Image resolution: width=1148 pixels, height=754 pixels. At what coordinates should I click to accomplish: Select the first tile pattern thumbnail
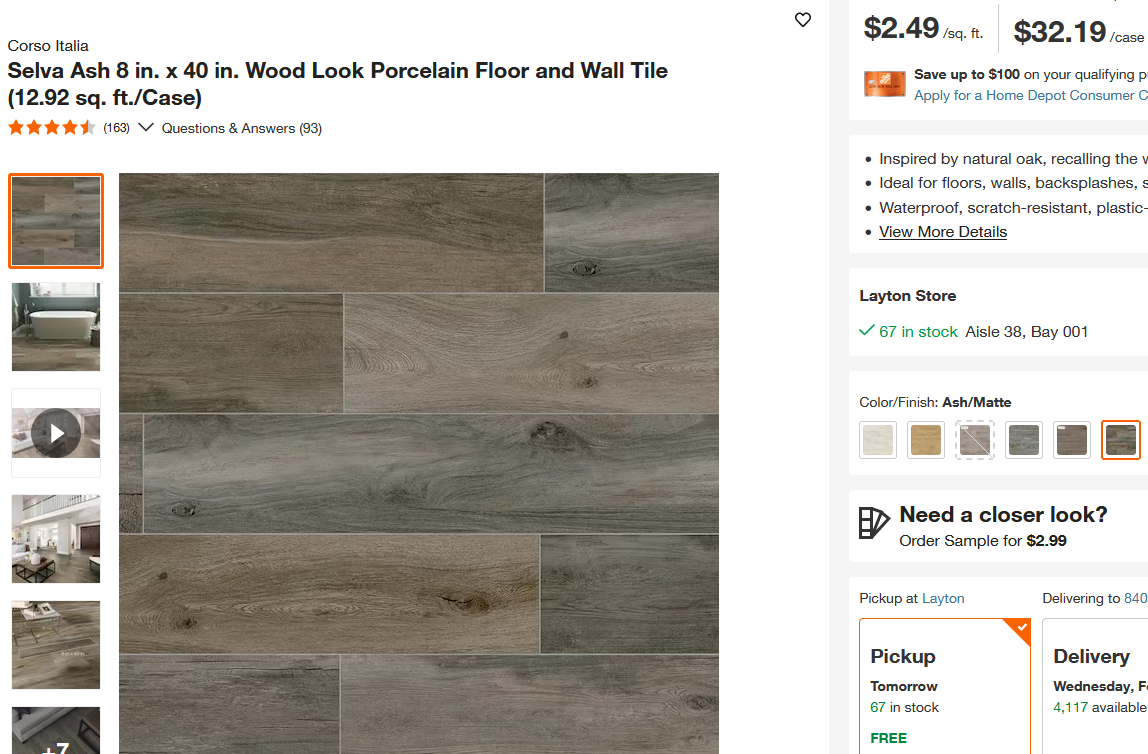tap(56, 221)
